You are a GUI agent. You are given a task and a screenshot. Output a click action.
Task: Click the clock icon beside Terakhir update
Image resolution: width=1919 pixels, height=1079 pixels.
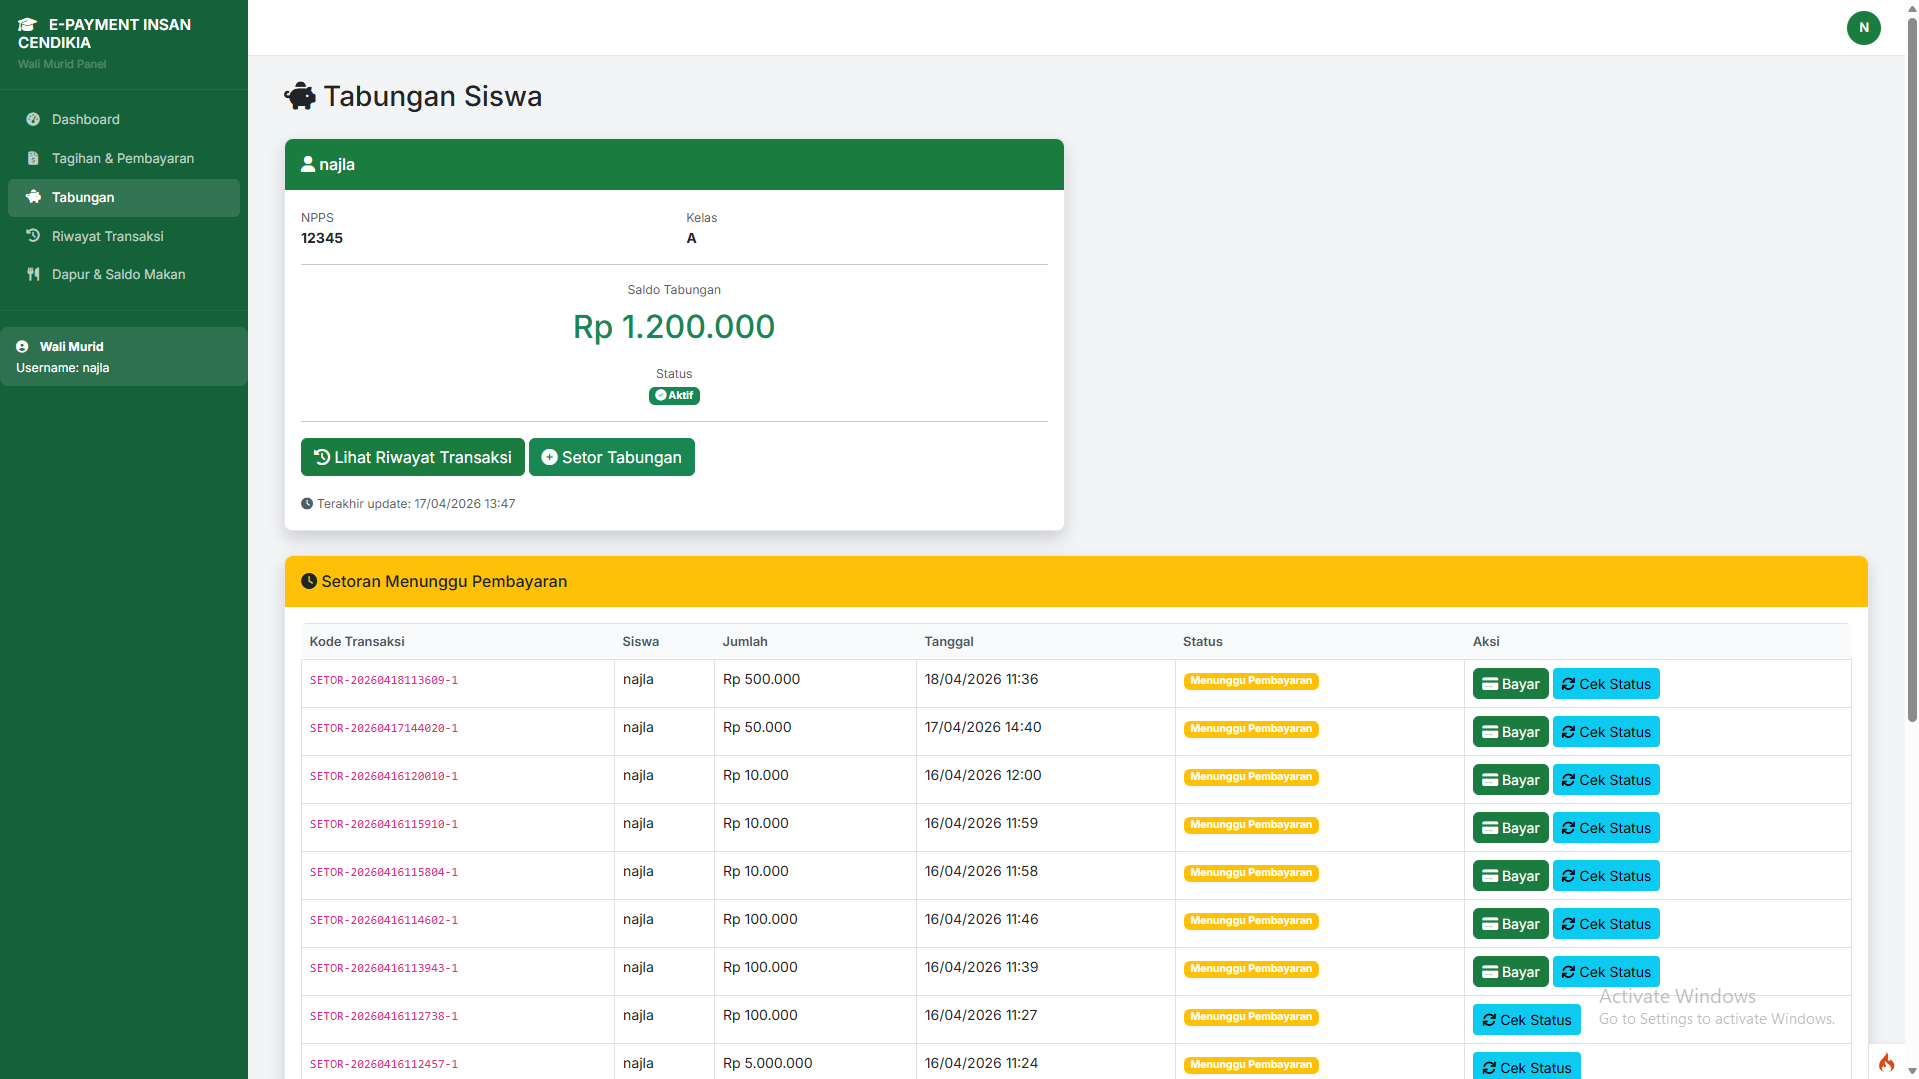(x=307, y=504)
